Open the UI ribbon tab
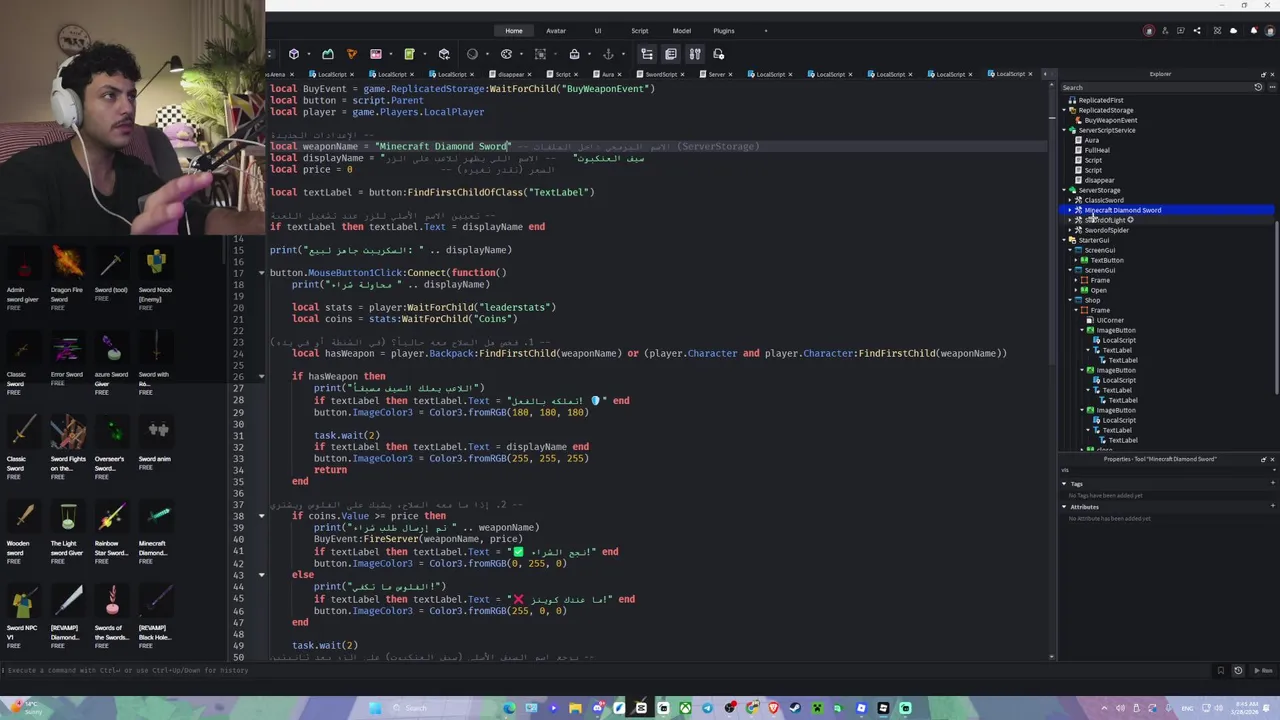This screenshot has width=1280, height=720. 598,31
